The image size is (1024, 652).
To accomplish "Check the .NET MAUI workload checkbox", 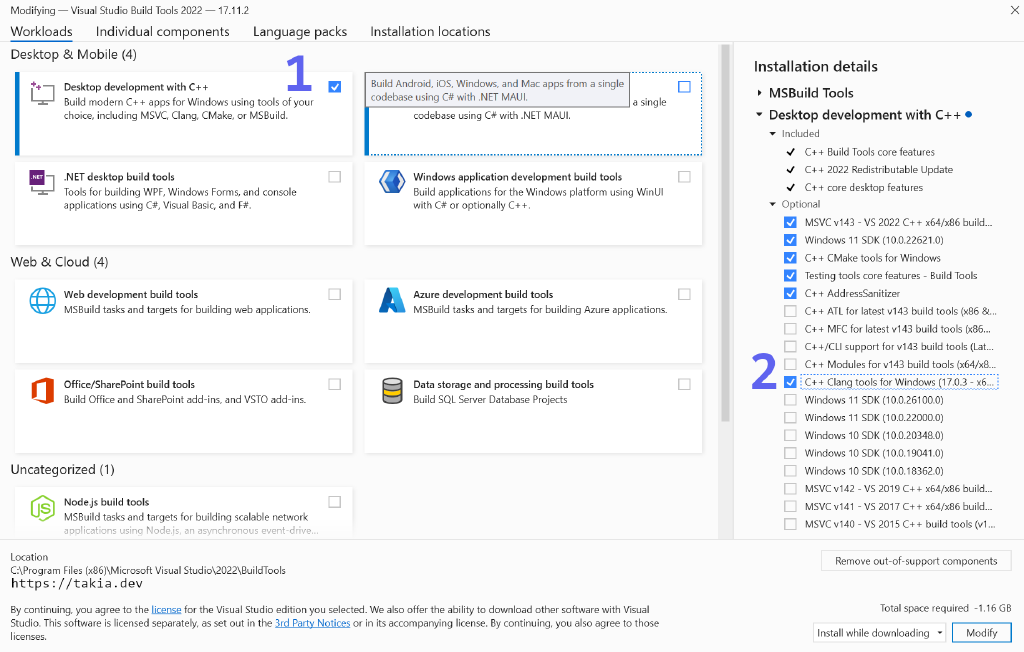I will 684,87.
